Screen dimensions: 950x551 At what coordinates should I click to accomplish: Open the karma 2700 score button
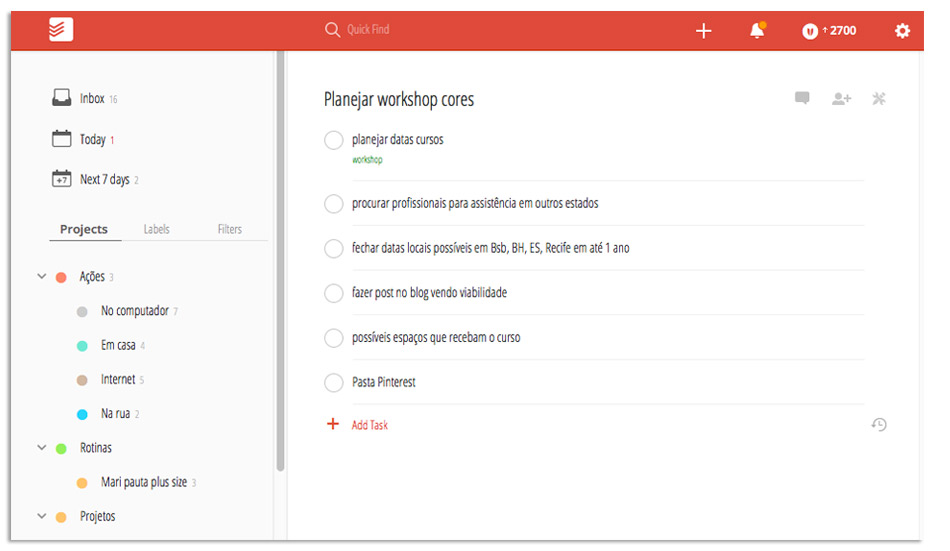coord(829,31)
